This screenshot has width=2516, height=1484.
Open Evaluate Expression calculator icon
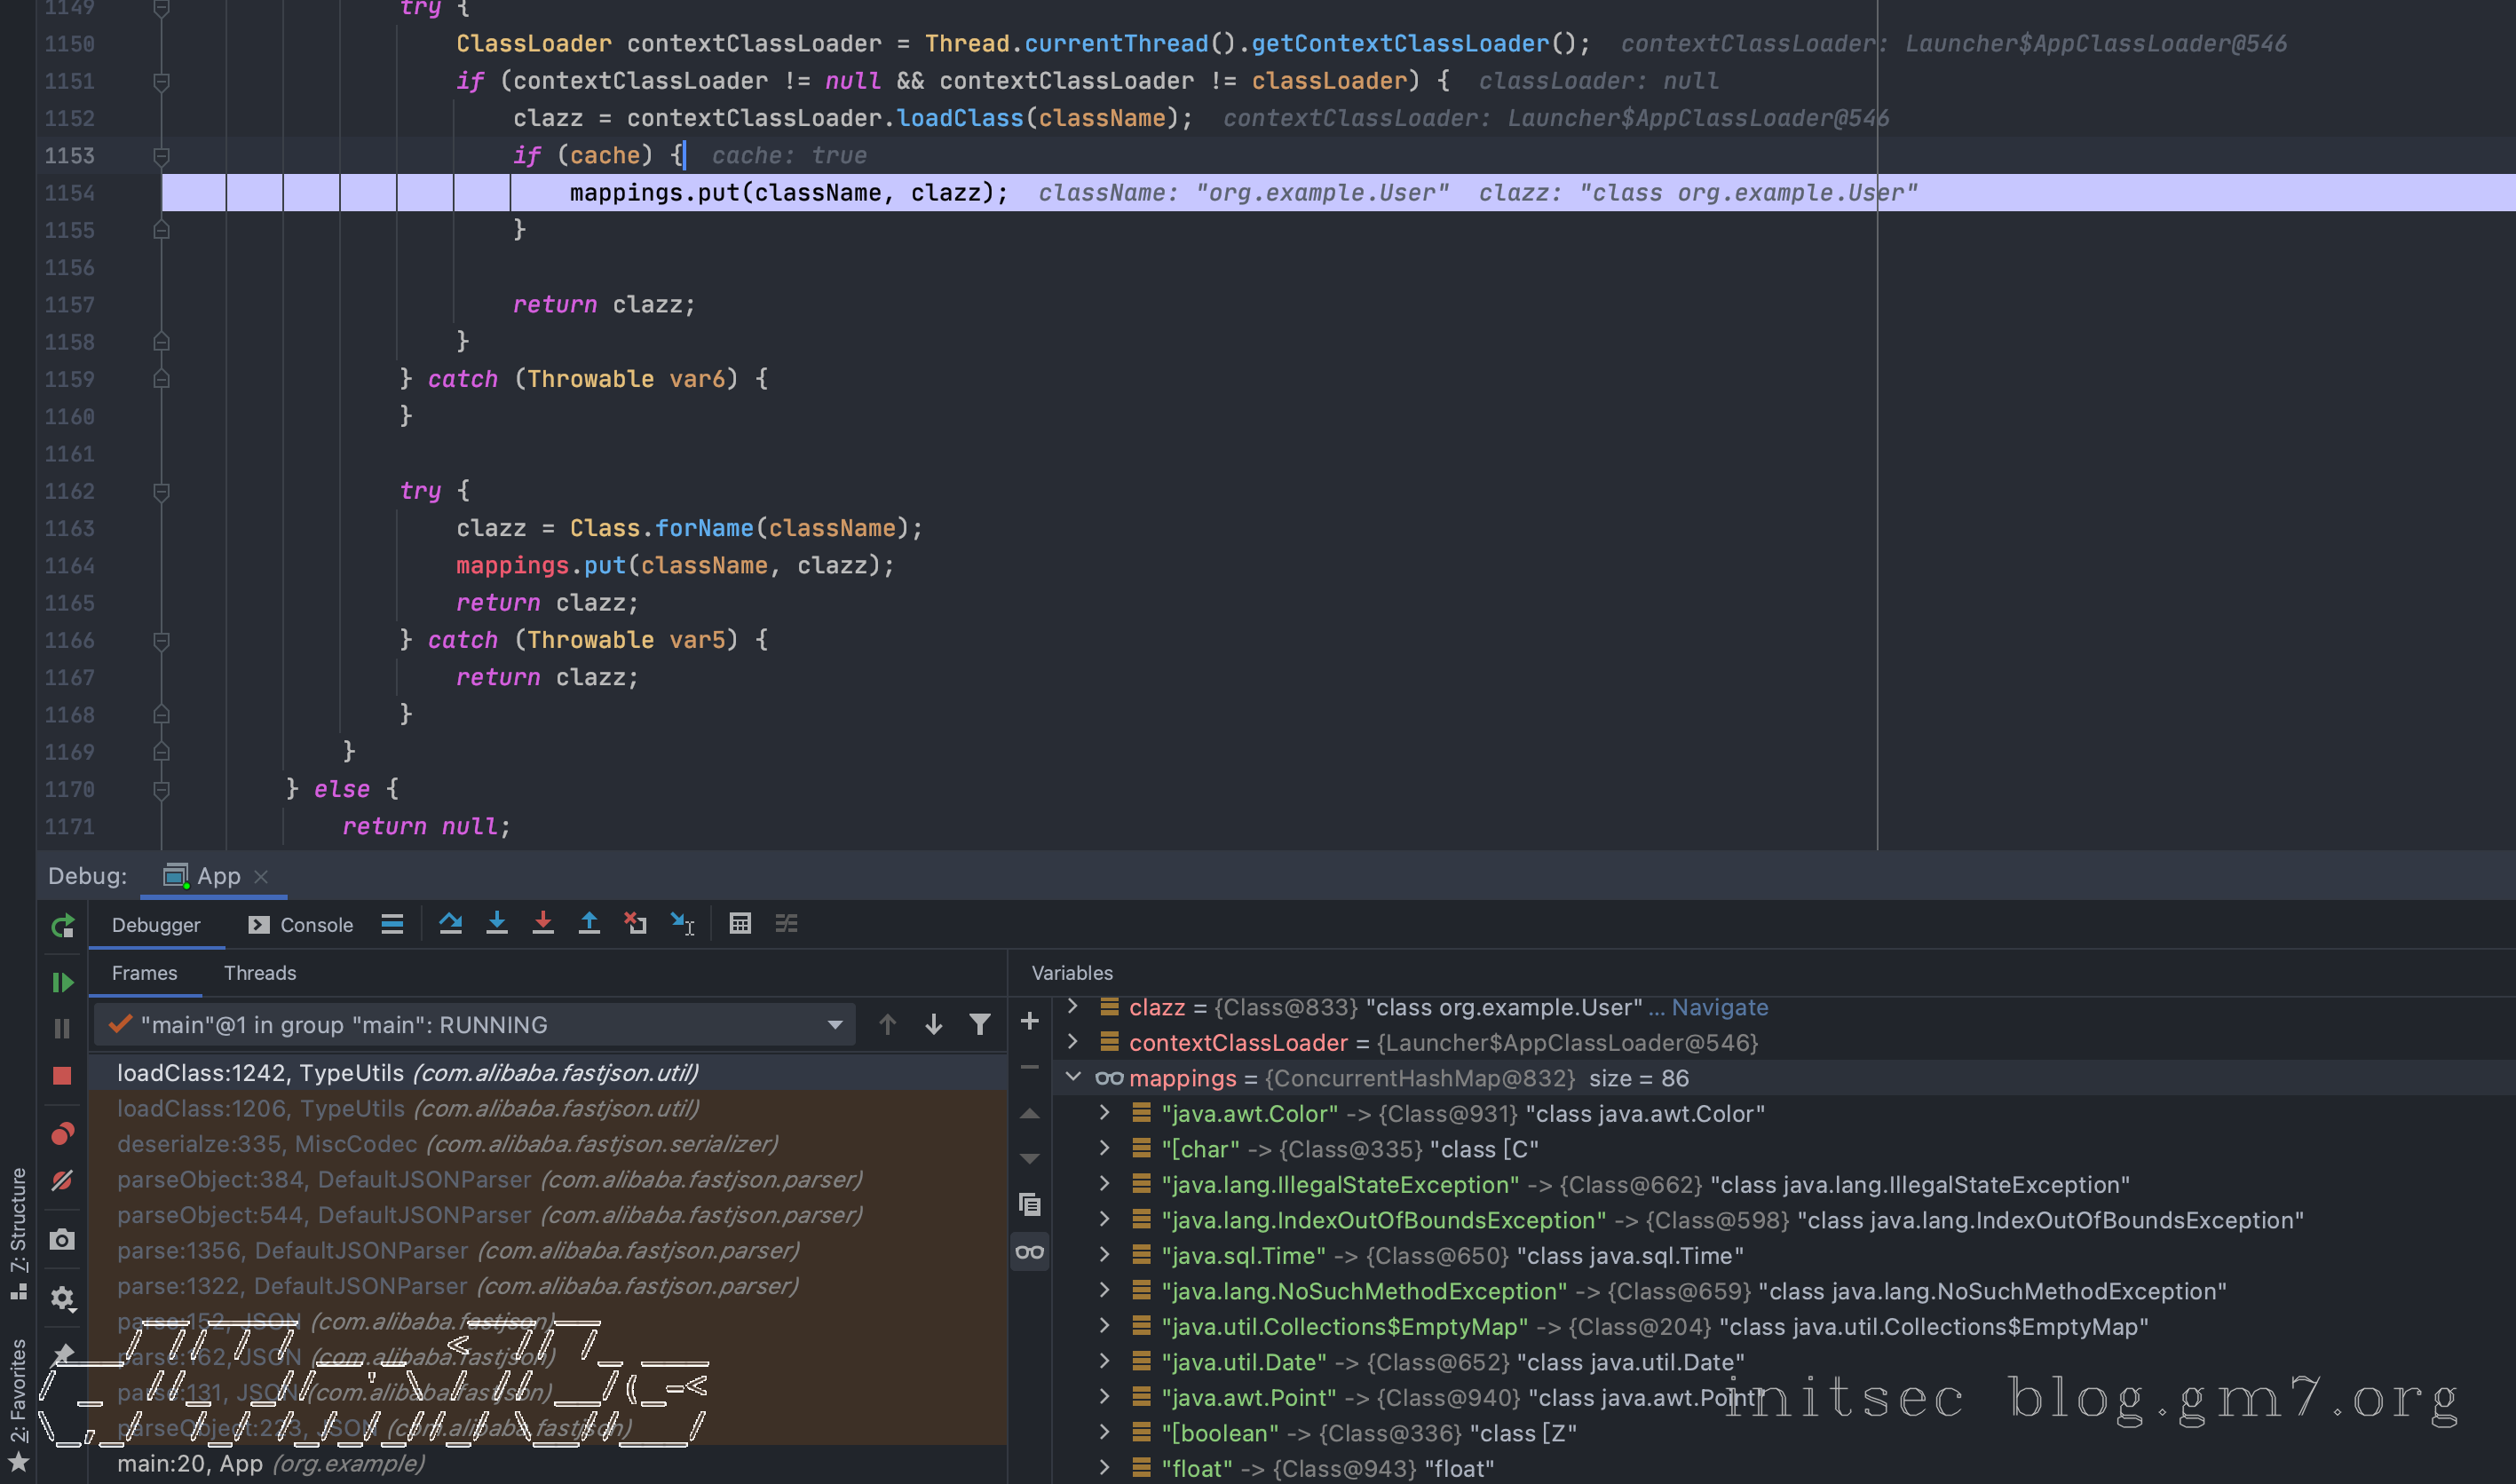(740, 924)
